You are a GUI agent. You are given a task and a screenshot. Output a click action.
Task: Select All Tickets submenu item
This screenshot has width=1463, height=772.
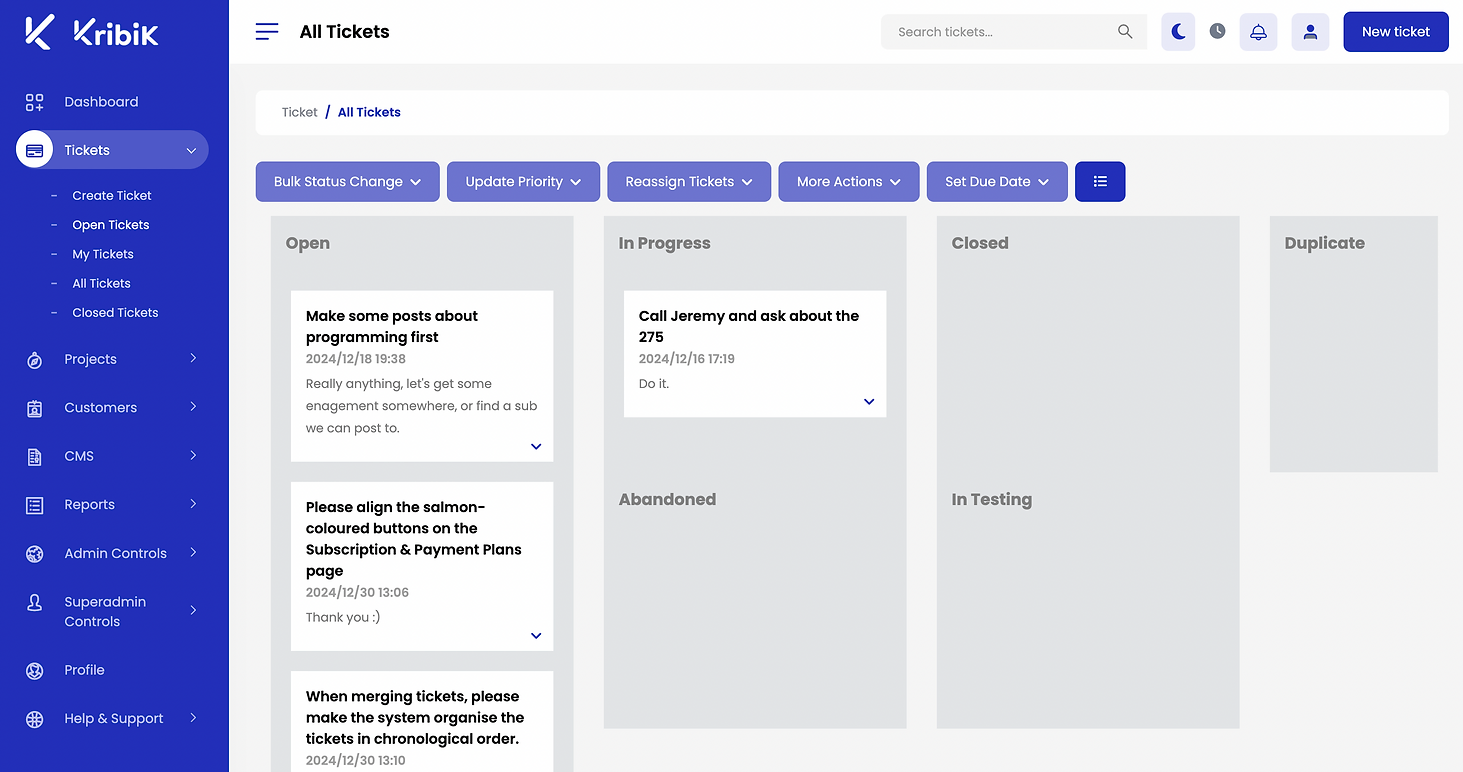click(x=101, y=283)
